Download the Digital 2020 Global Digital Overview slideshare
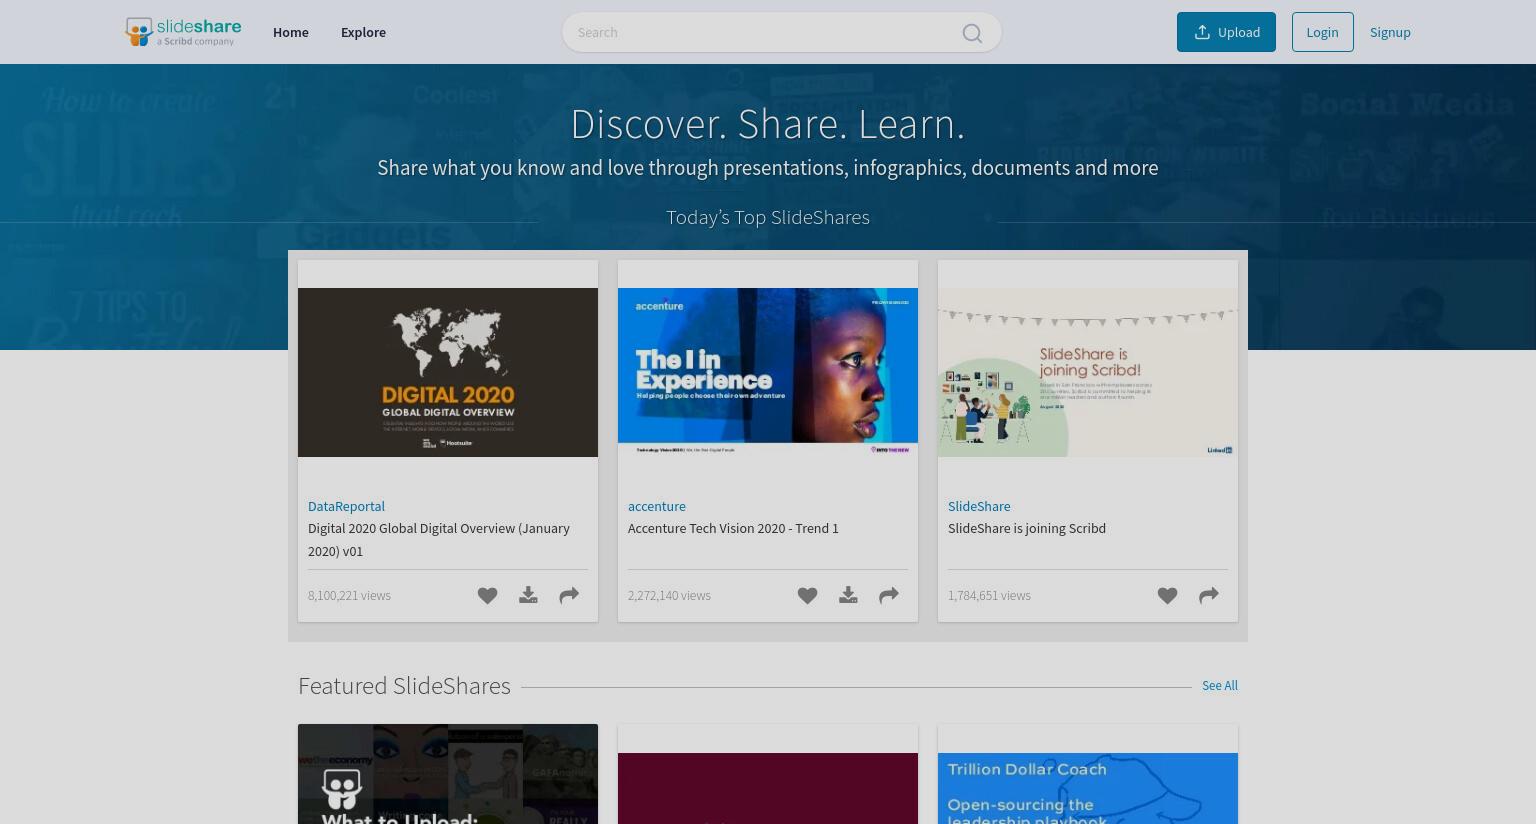1536x824 pixels. coord(528,596)
